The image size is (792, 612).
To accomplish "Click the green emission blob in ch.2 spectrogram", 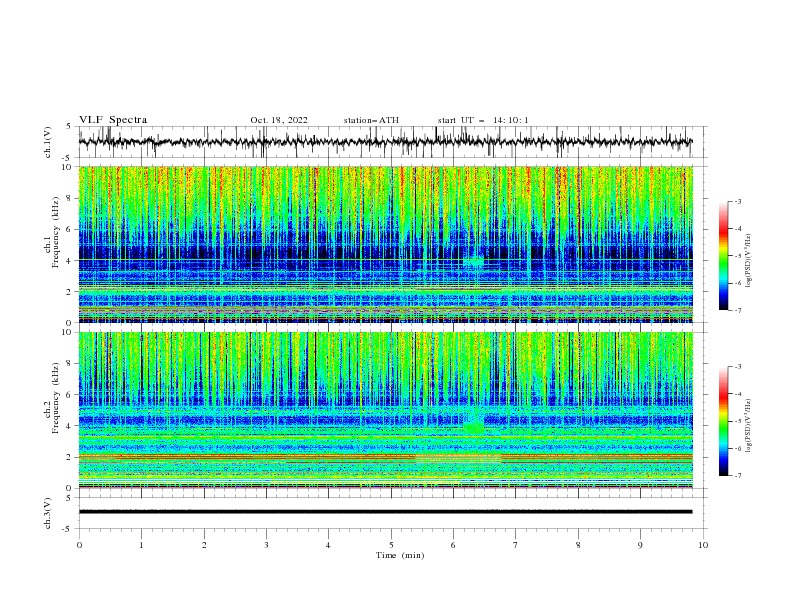I will tap(474, 427).
